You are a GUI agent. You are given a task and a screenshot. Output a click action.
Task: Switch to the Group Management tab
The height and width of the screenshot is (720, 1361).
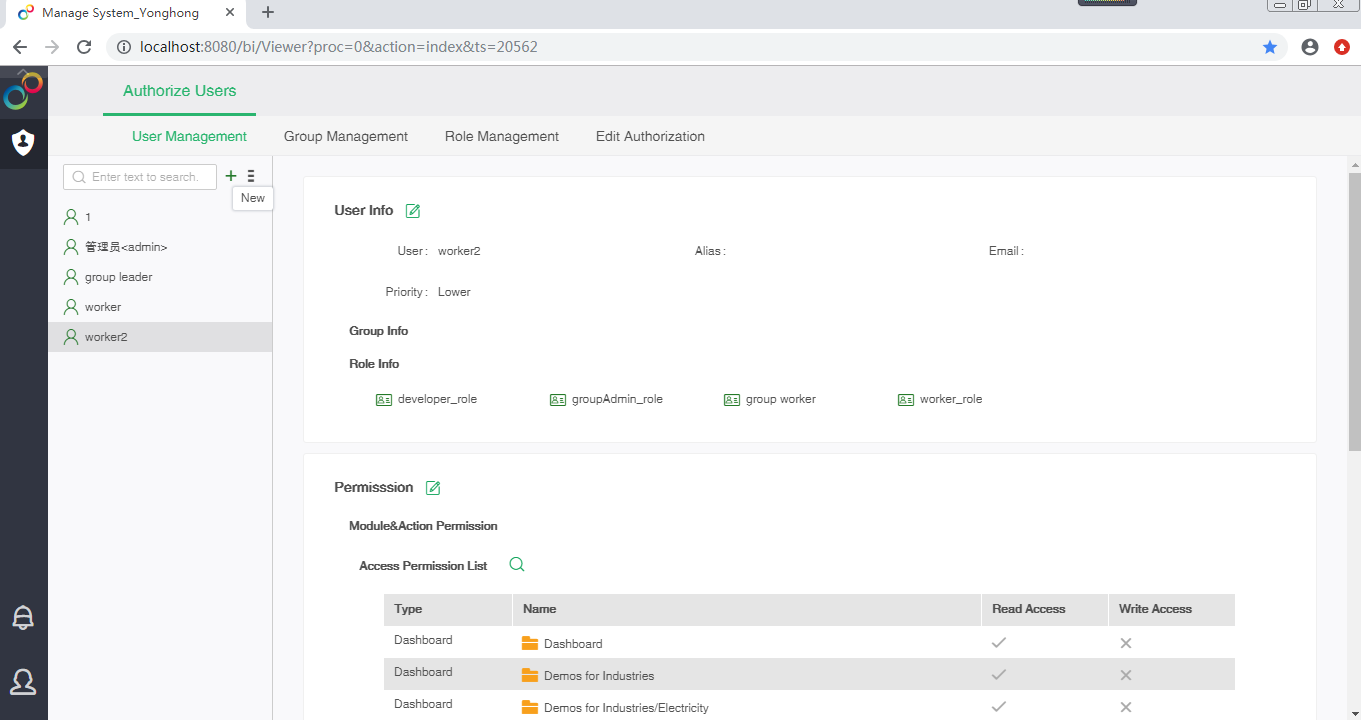pos(346,137)
